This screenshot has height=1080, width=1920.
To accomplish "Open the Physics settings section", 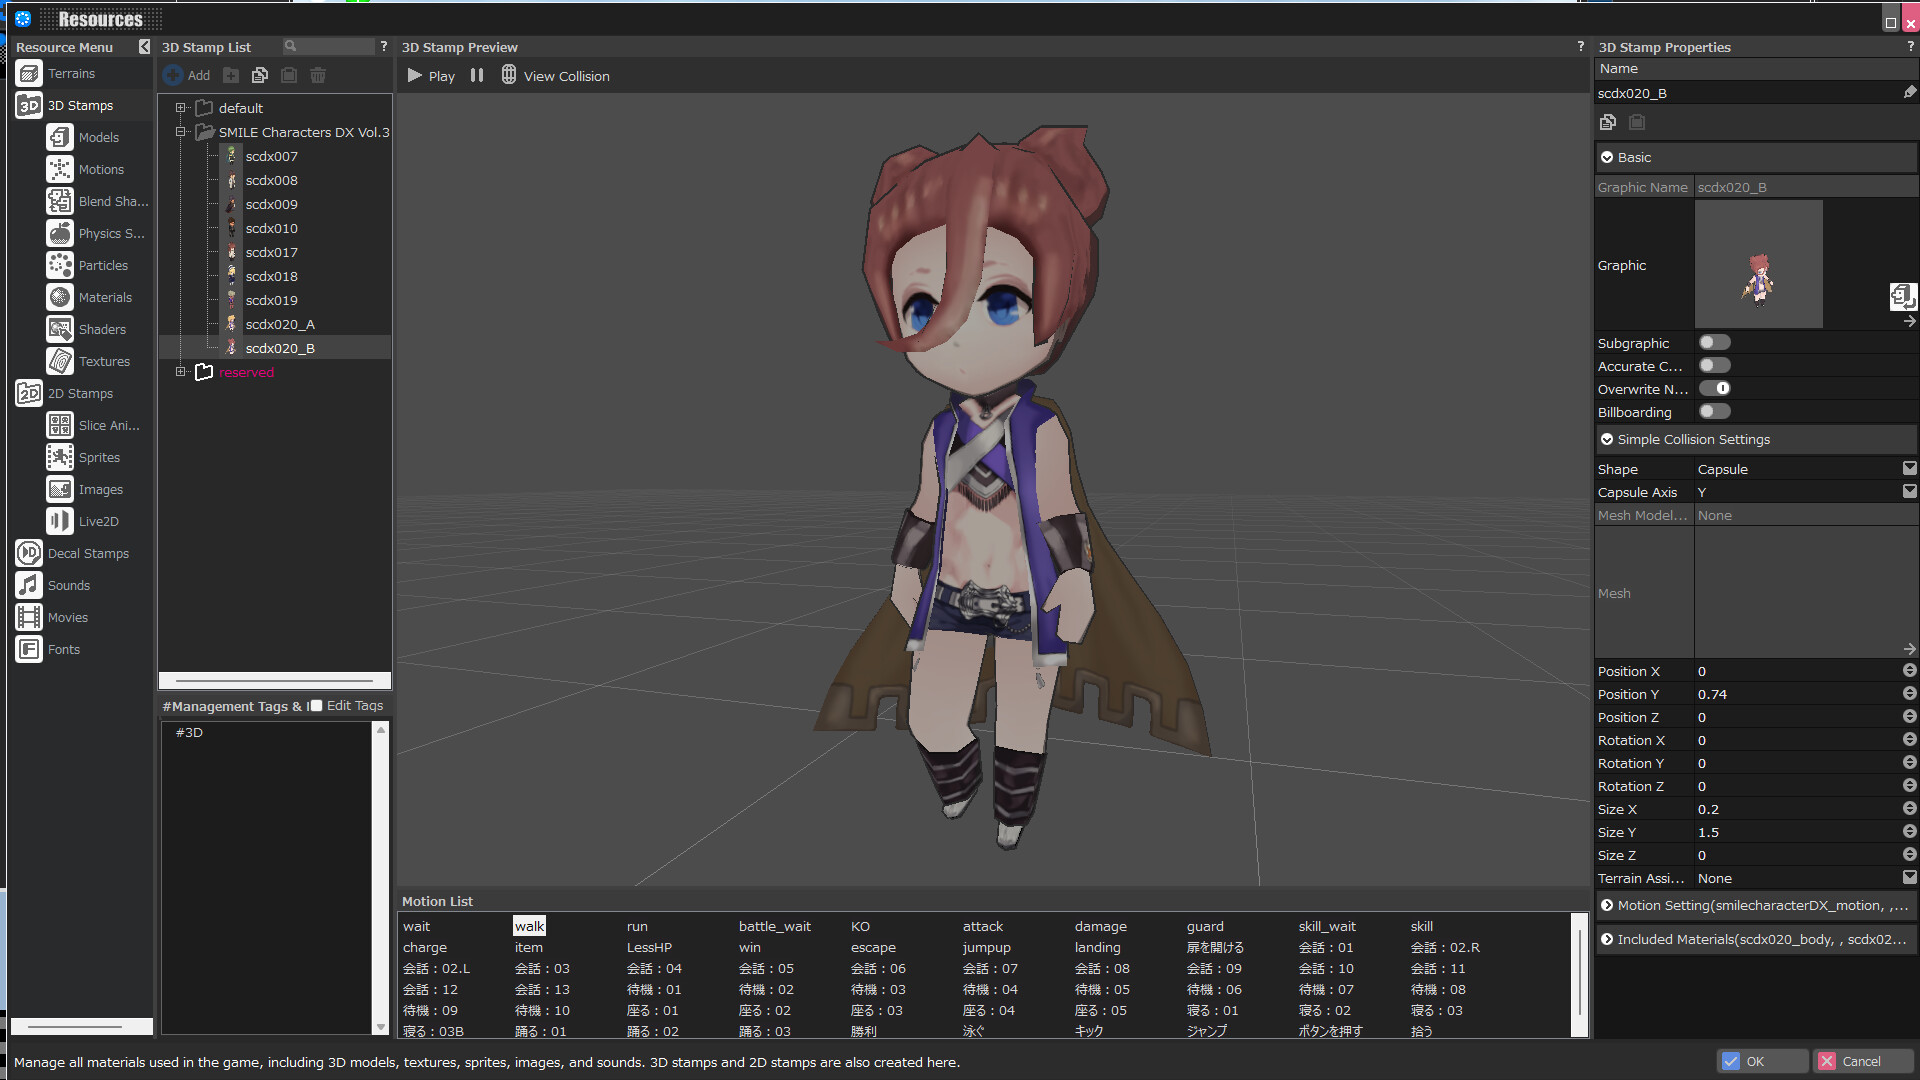I will tap(95, 234).
